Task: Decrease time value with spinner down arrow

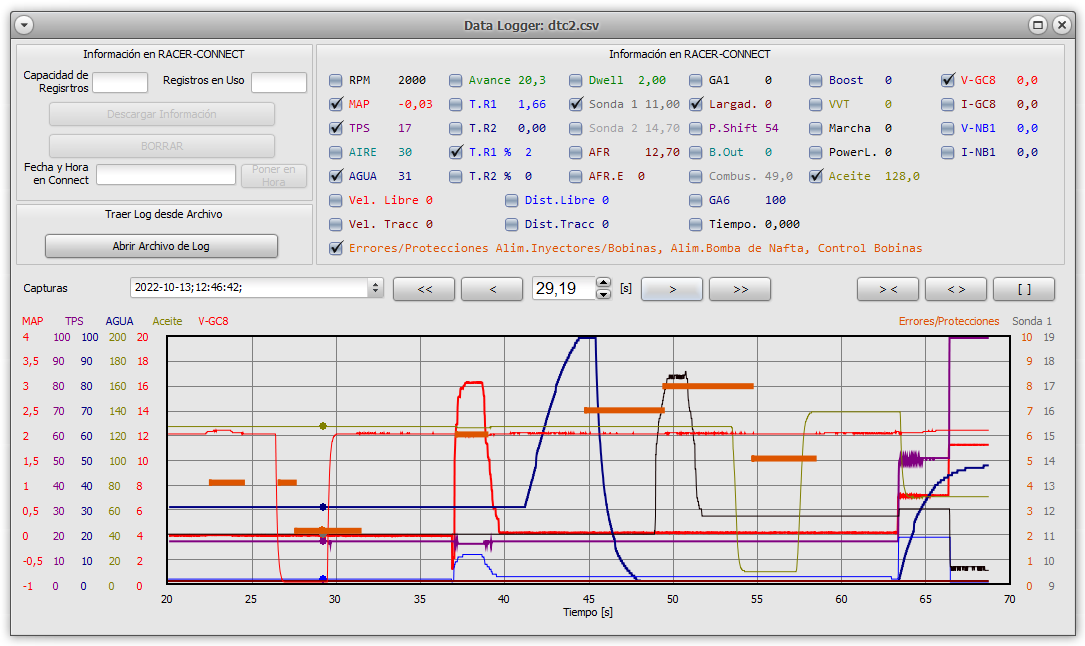Action: tap(603, 294)
